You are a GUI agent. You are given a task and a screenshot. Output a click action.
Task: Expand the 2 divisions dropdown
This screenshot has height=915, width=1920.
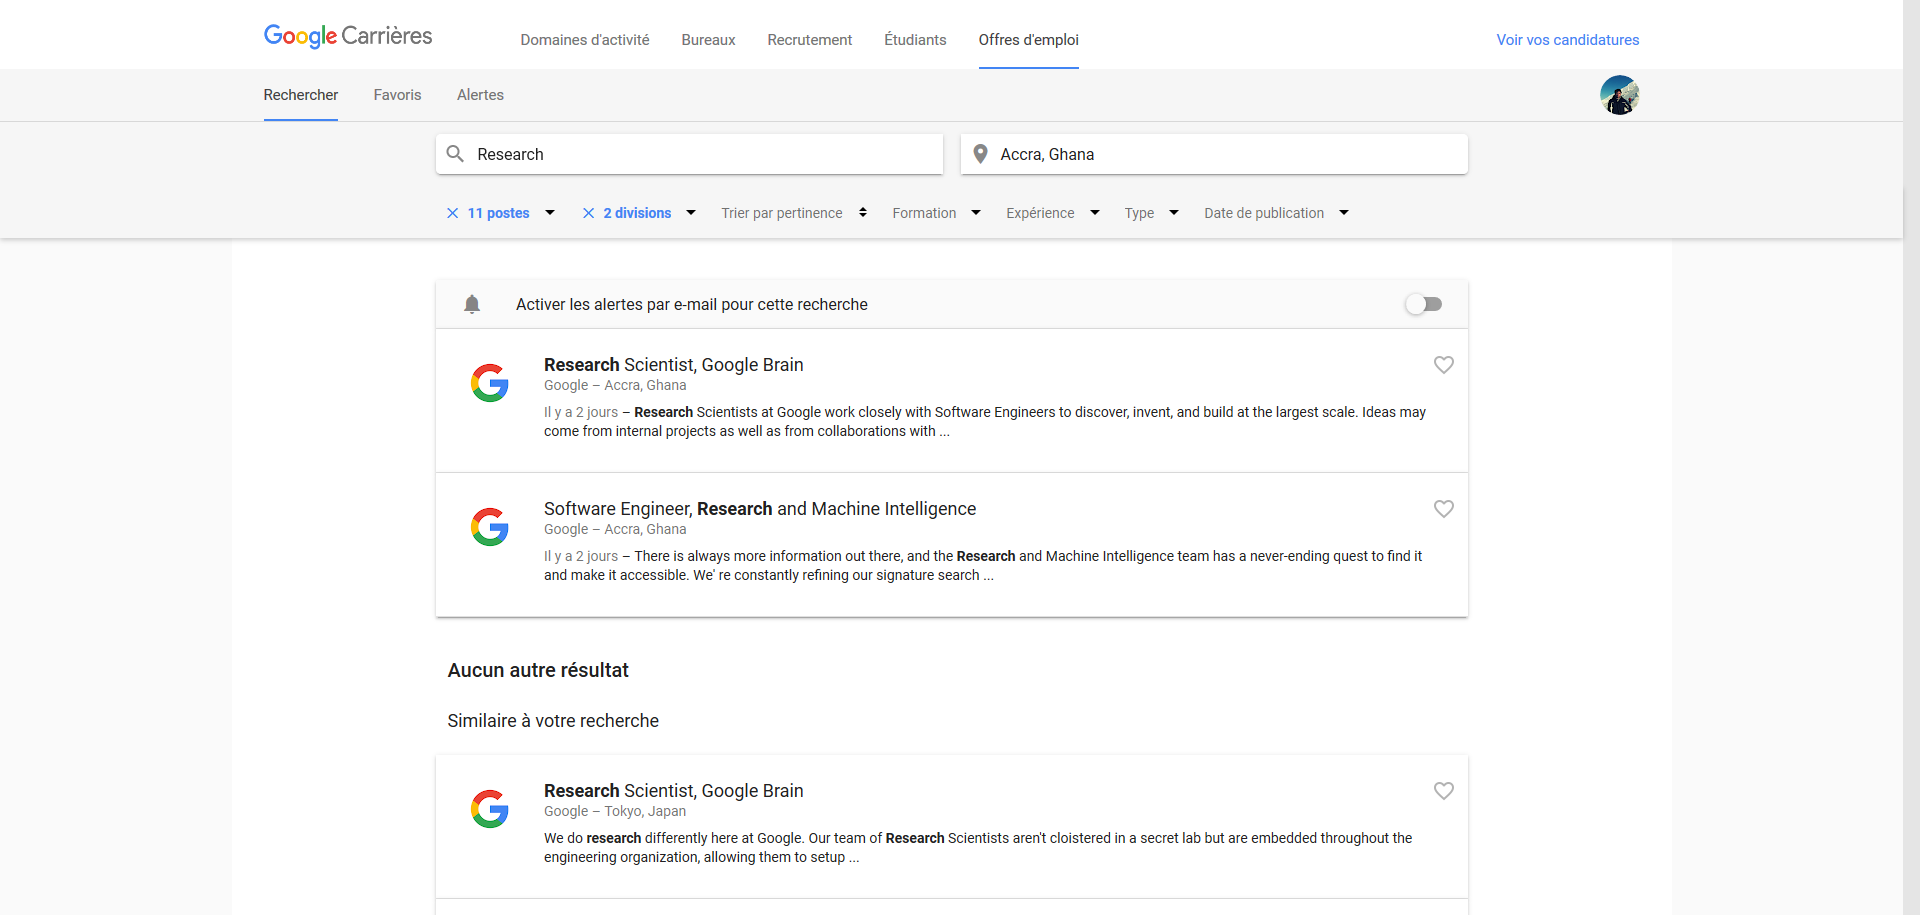pos(691,213)
